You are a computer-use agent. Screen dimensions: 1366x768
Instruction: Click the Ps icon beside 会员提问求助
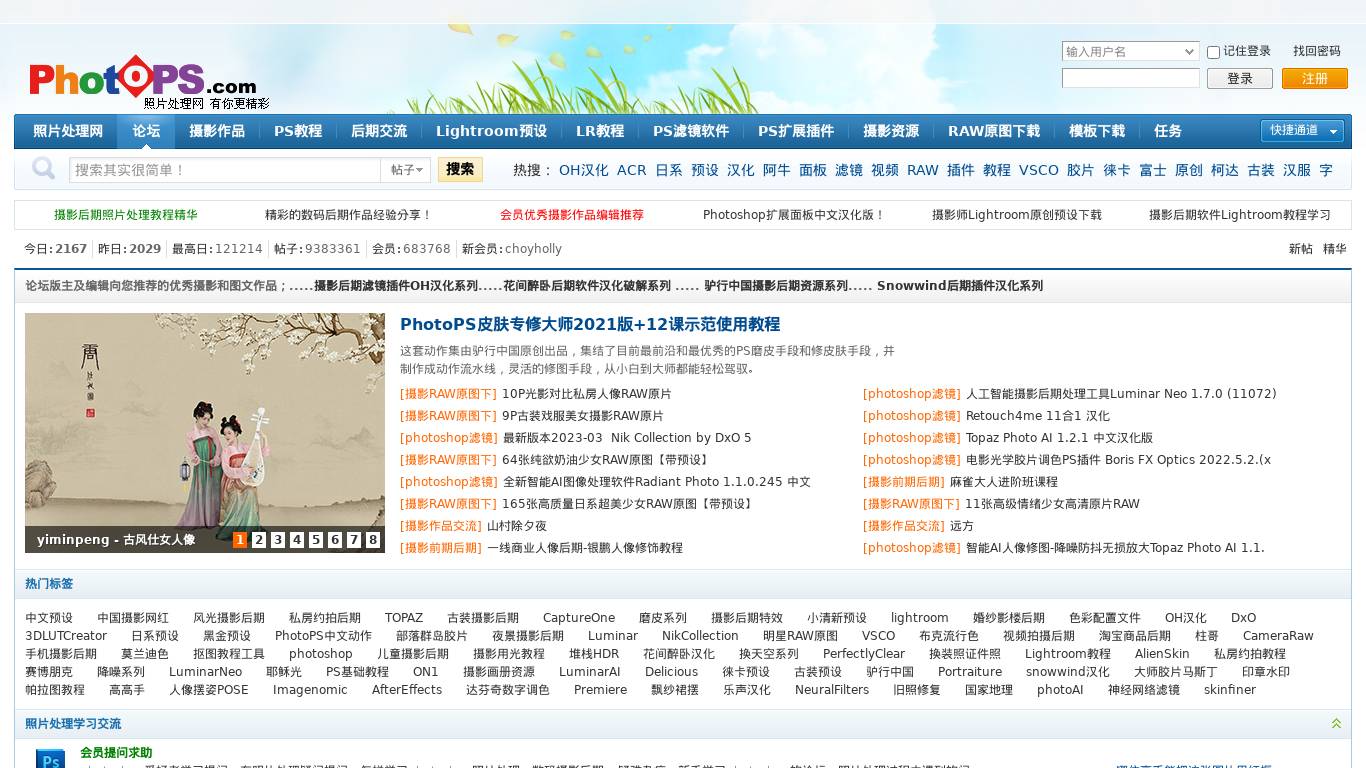click(50, 760)
